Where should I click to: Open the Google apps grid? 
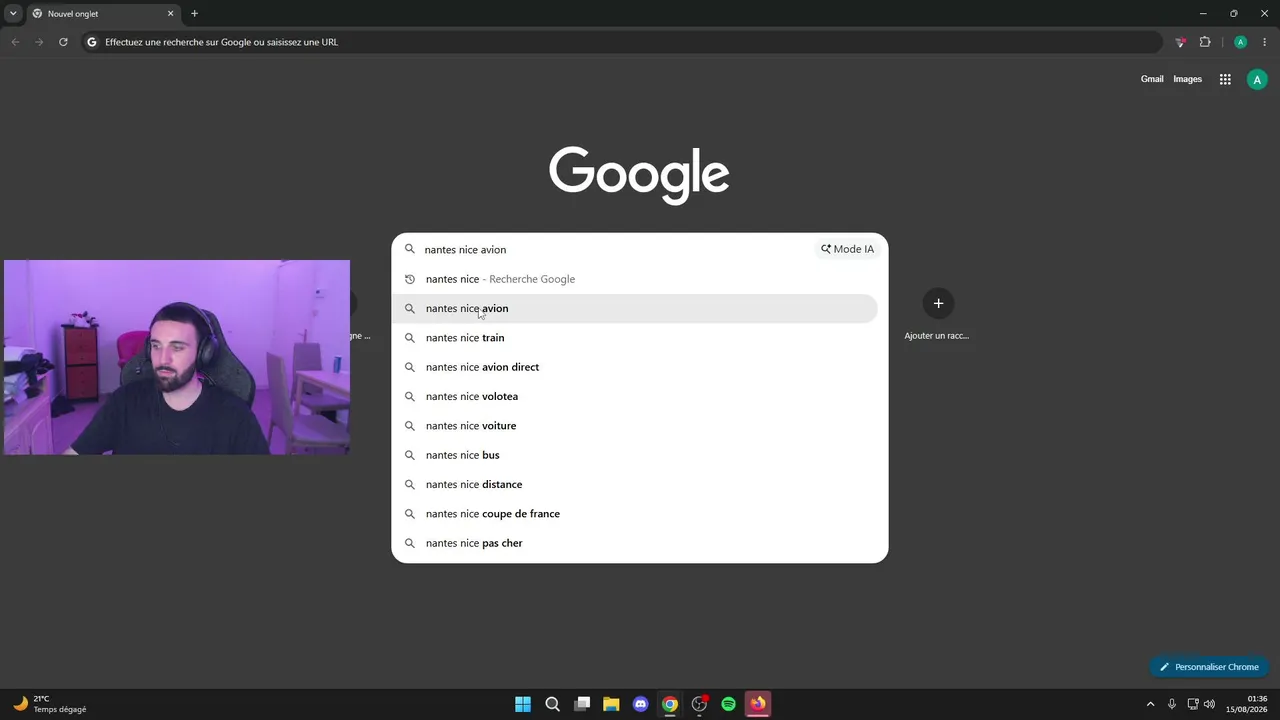click(1225, 79)
